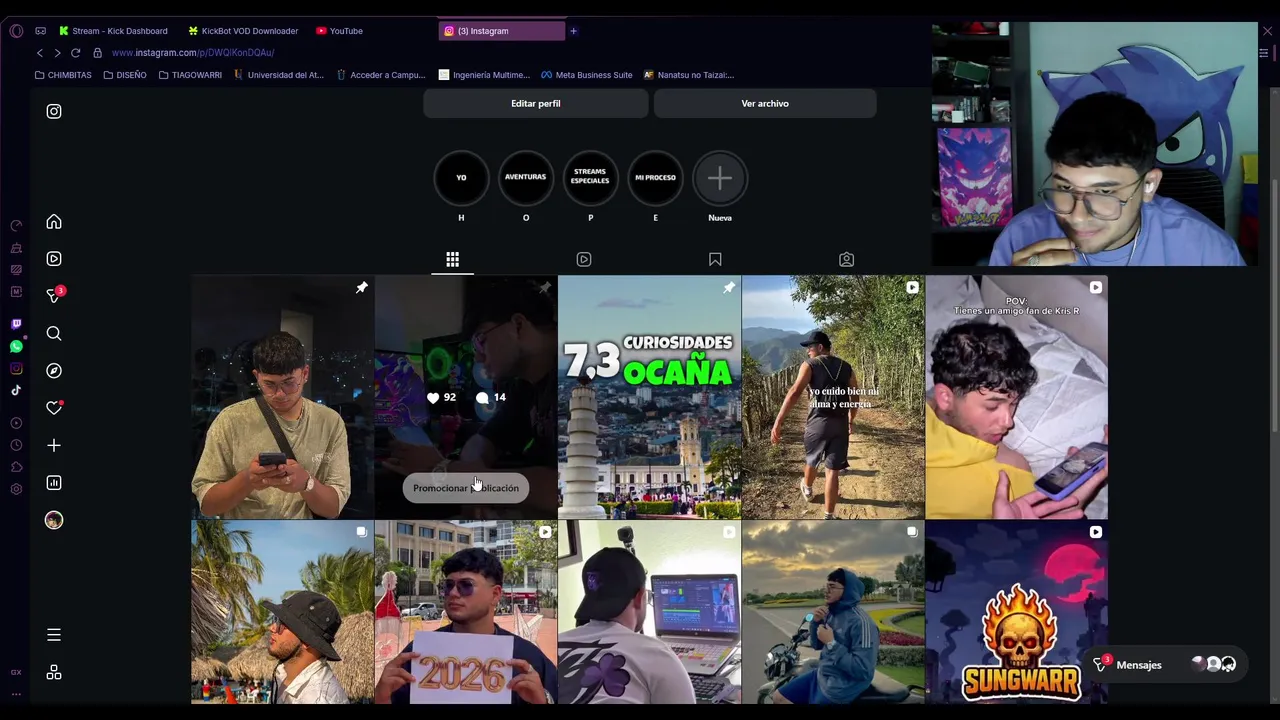
Task: Open the 7.3 Curiosidades Ocaña post
Action: (x=649, y=397)
